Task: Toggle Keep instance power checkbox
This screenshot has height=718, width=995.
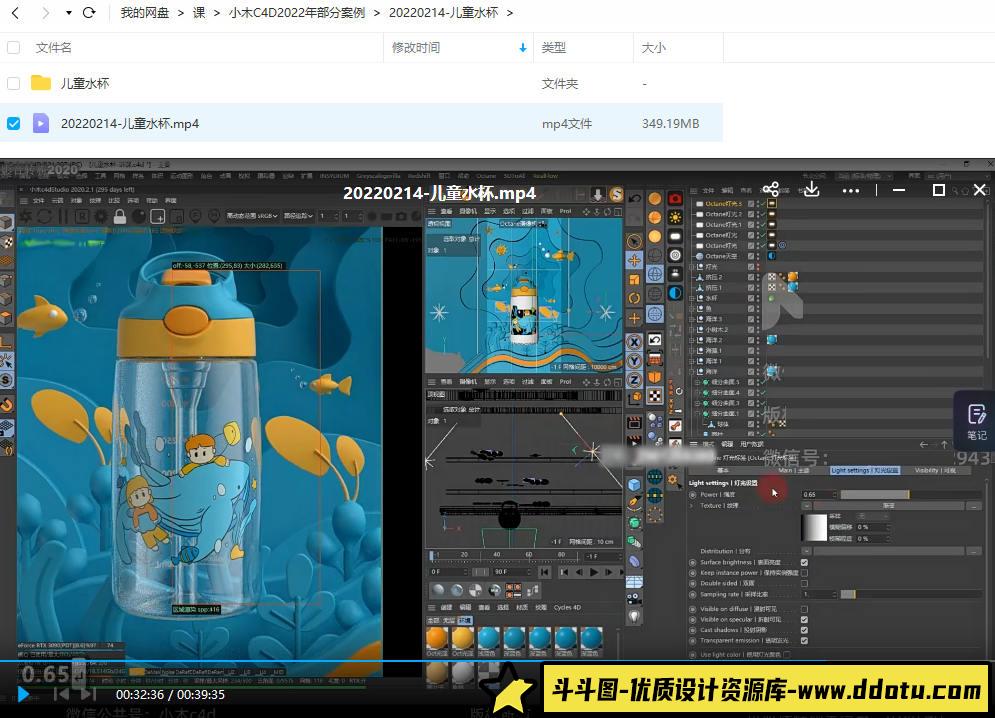Action: (x=805, y=573)
